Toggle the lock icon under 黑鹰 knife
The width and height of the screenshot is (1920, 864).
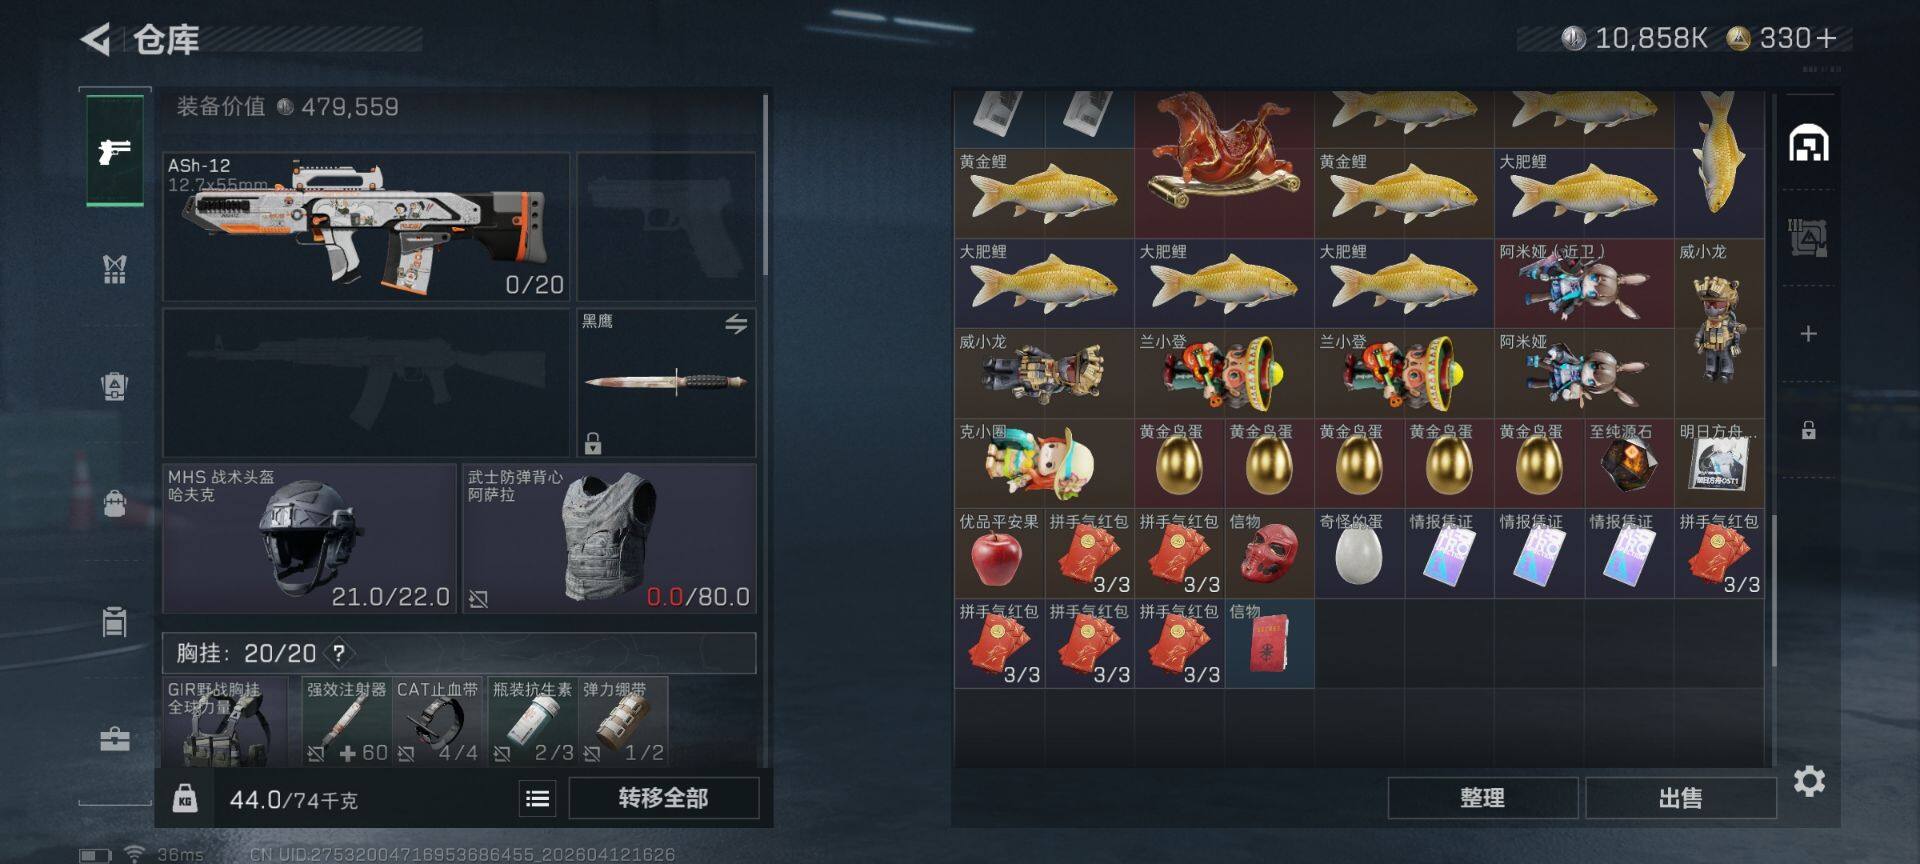click(x=593, y=443)
